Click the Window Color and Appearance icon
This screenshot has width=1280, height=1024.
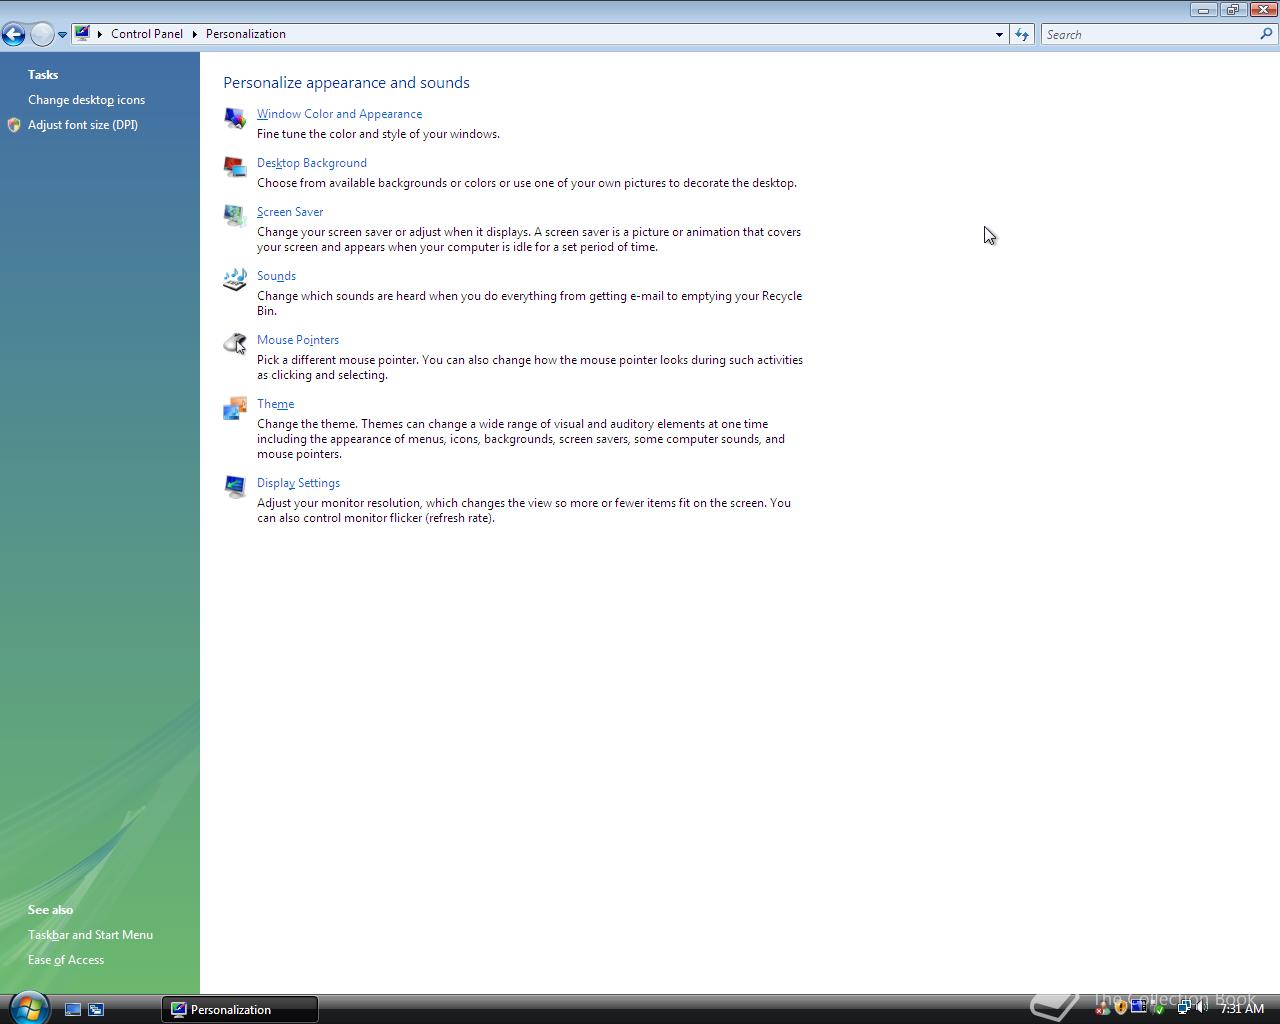(235, 118)
